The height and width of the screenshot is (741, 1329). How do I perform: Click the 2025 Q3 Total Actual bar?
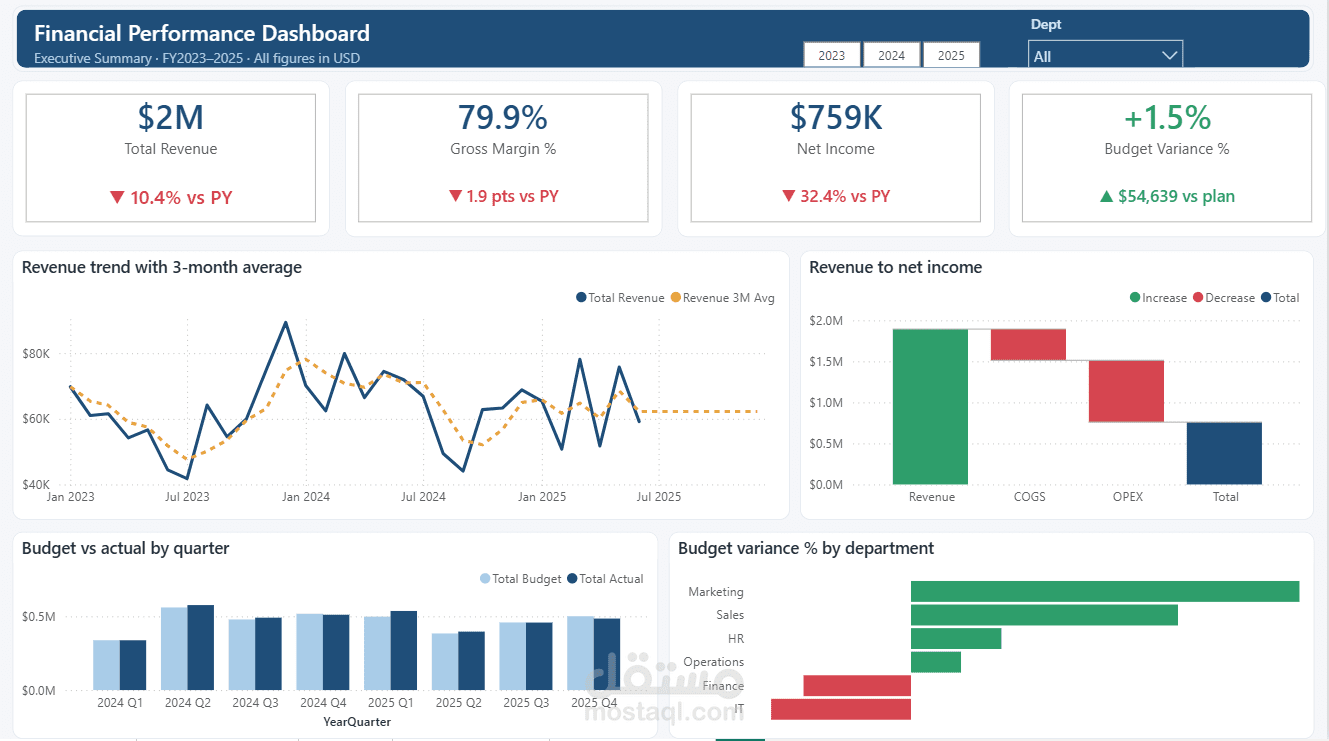coord(539,656)
